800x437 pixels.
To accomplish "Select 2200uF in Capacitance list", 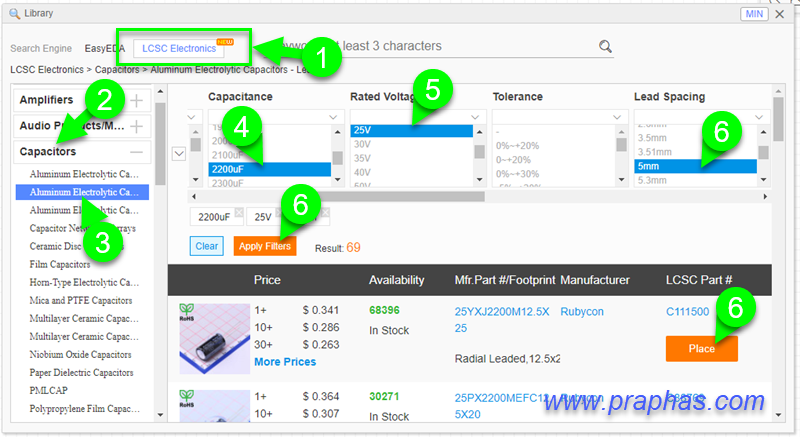I will (269, 169).
